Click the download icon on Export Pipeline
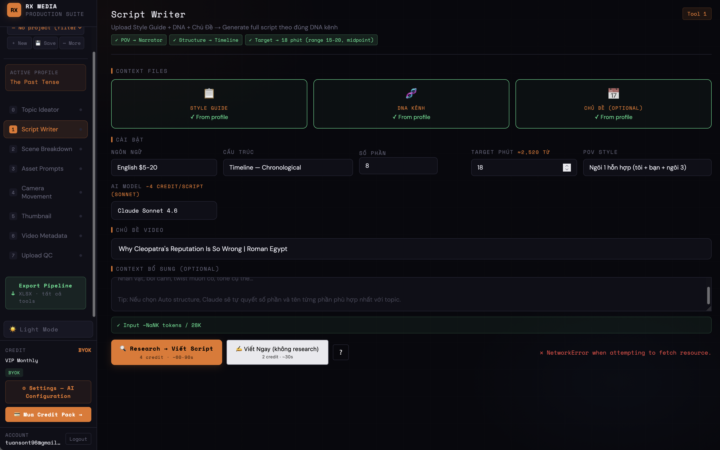The image size is (720, 450). tap(13, 293)
